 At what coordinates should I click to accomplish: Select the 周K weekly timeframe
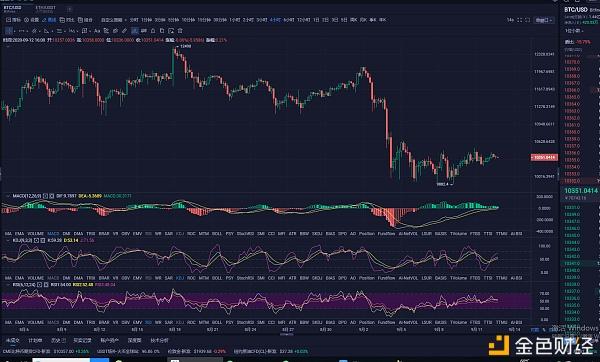[x=354, y=20]
